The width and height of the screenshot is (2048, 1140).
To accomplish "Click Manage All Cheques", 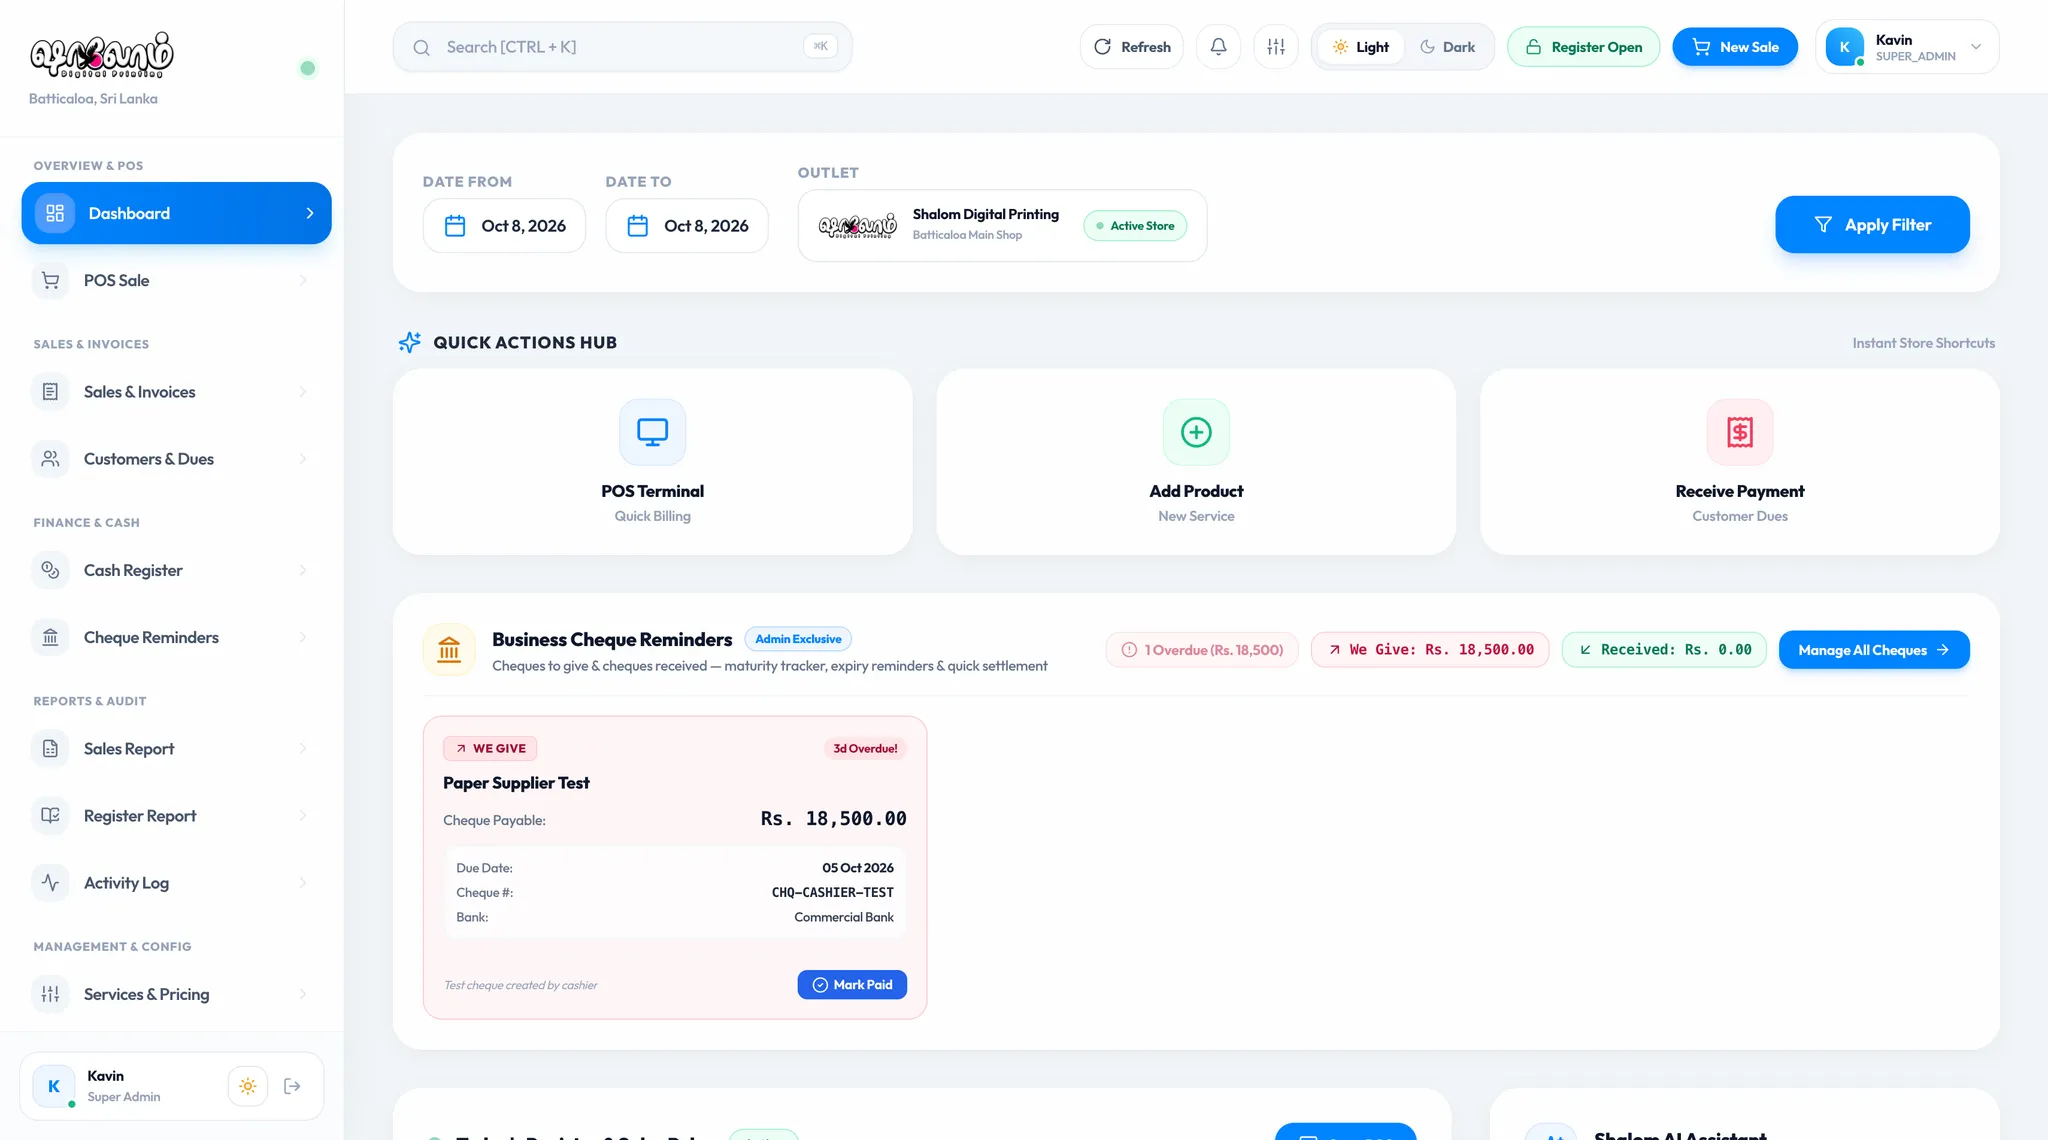I will point(1874,650).
